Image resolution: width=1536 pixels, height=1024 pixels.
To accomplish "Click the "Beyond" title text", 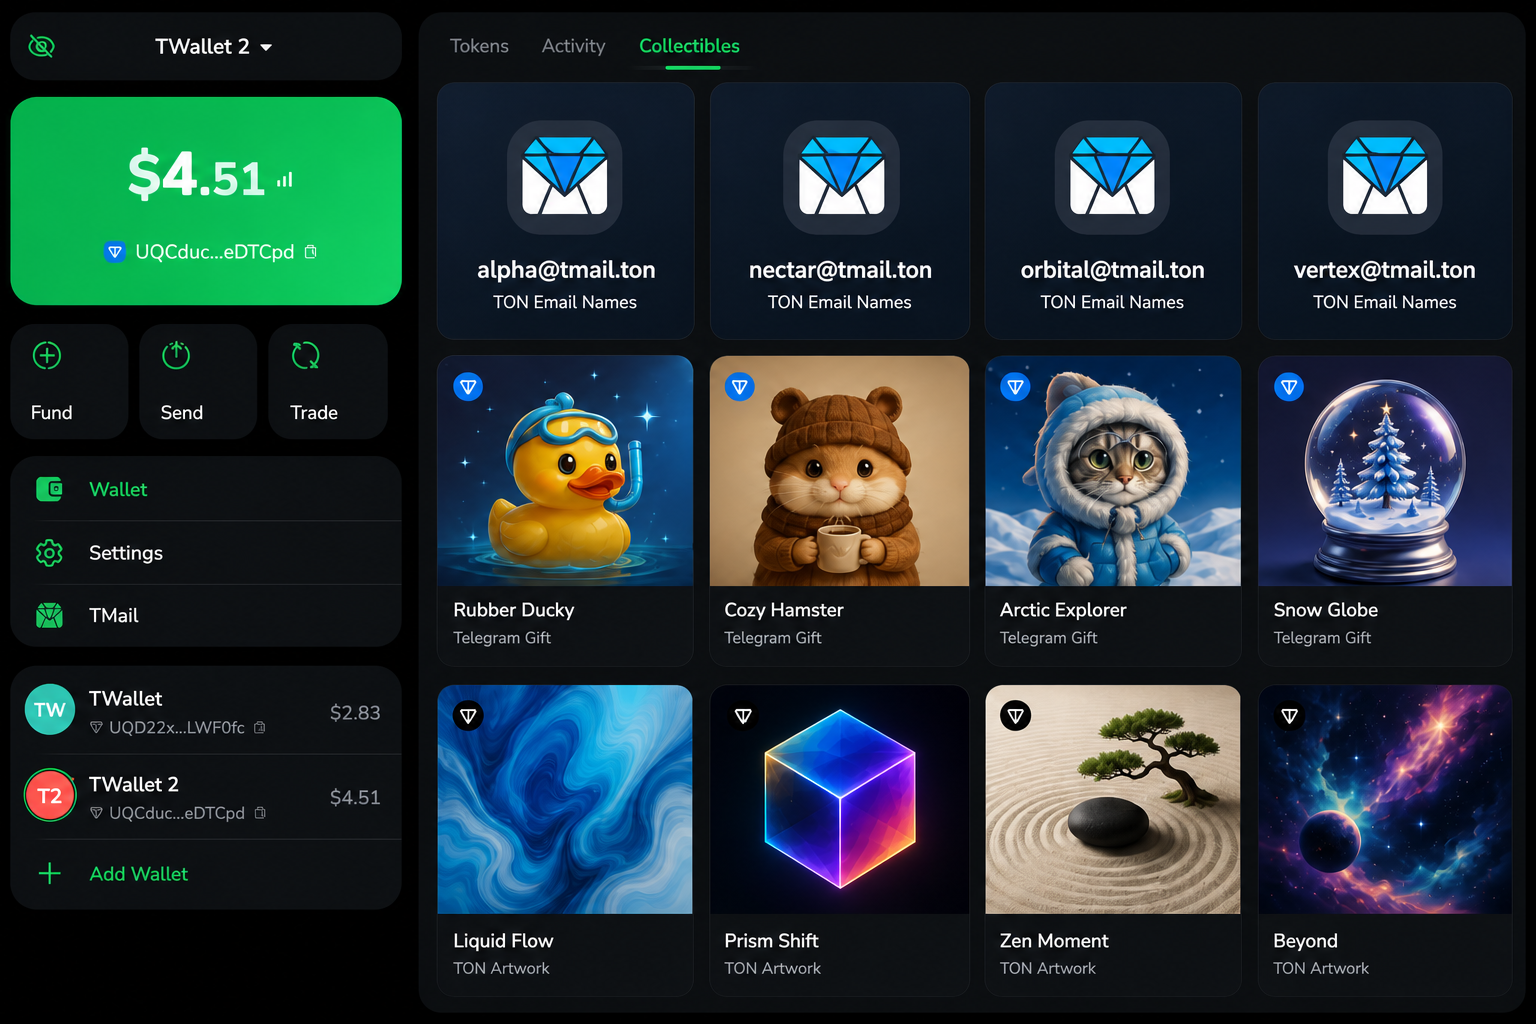I will (x=1305, y=941).
